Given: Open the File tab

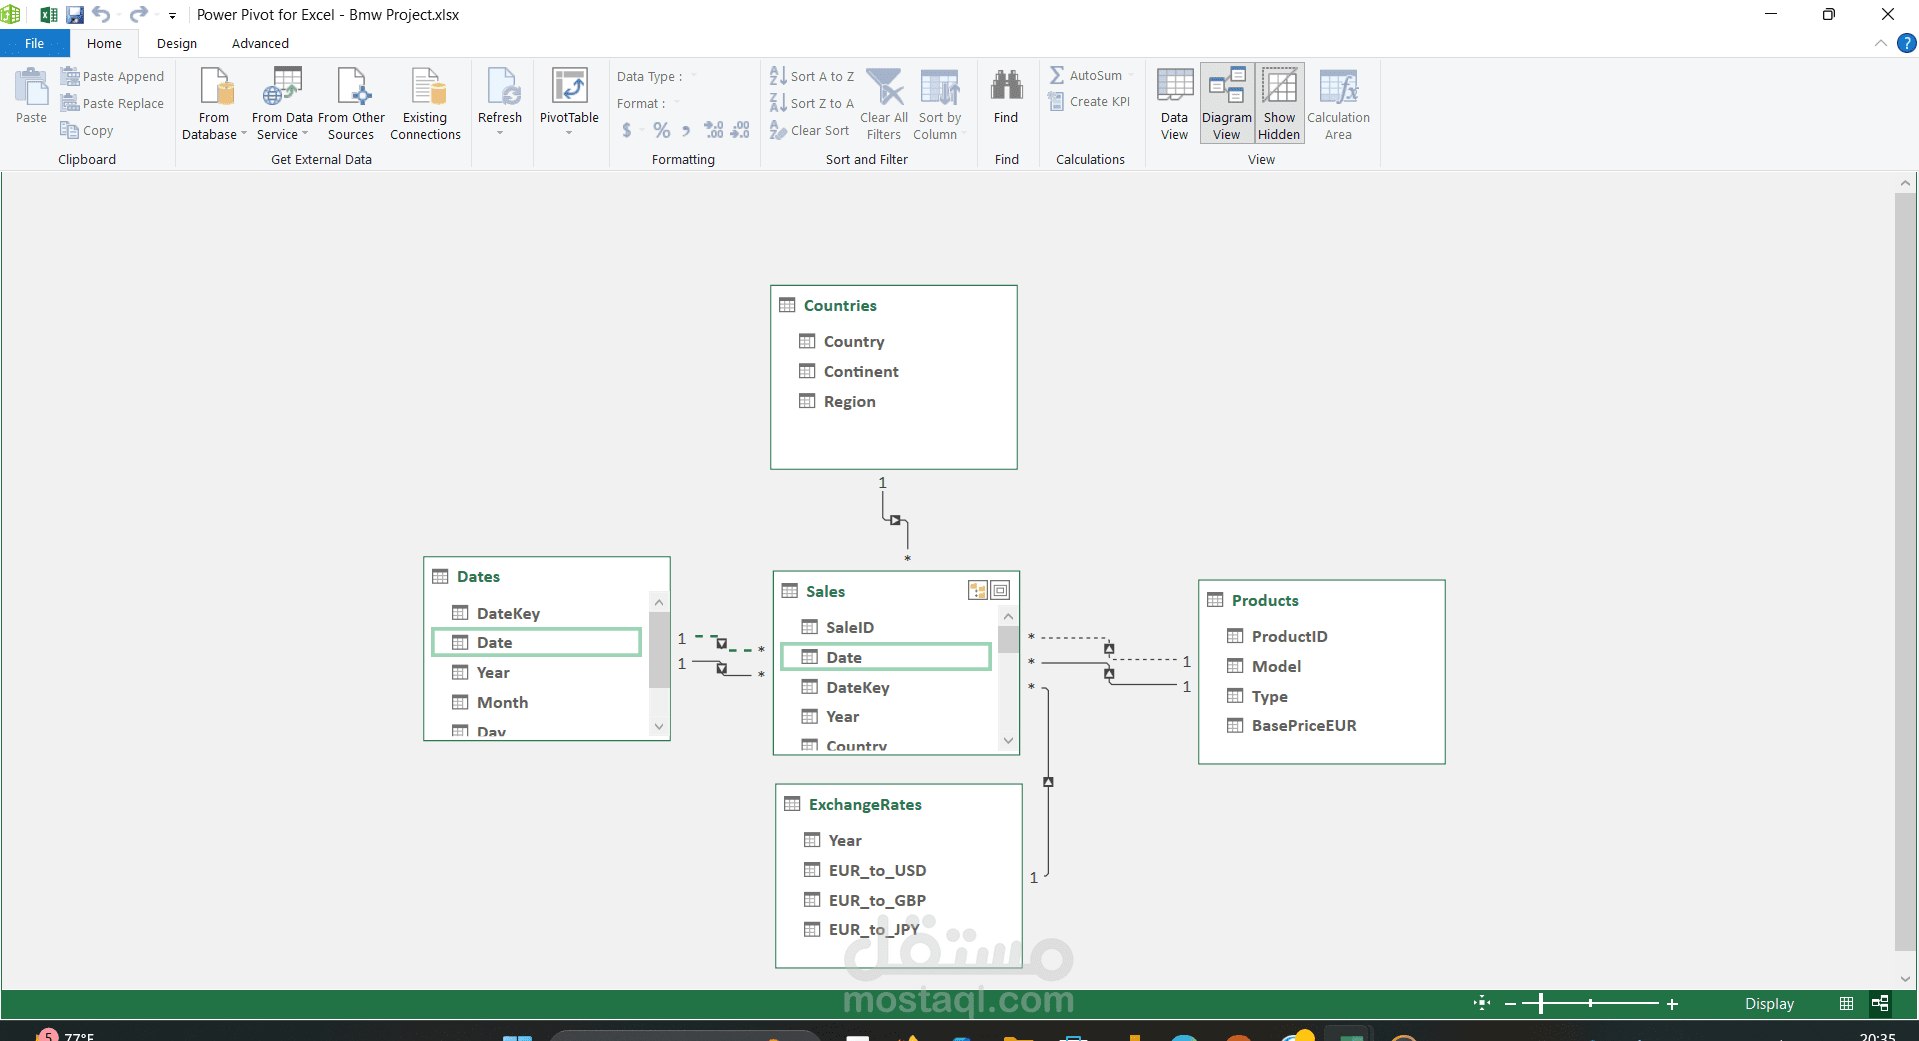Looking at the screenshot, I should 34,43.
